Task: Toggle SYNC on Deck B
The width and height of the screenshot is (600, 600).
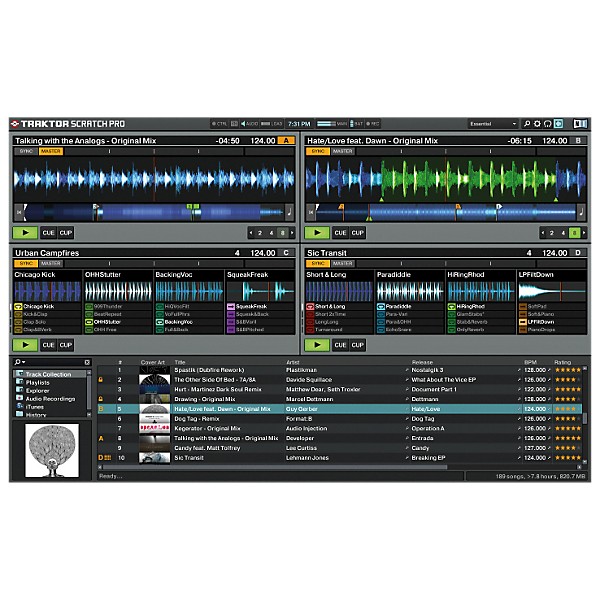Action: pos(318,151)
